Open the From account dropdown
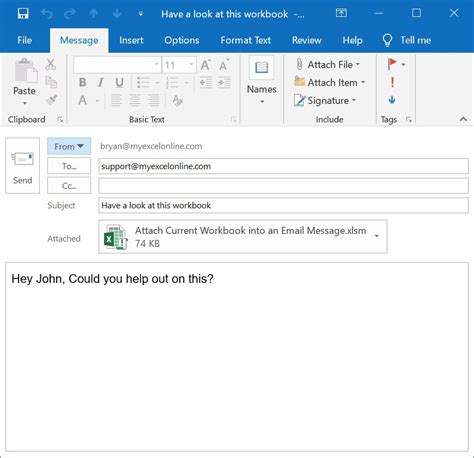 [69, 146]
